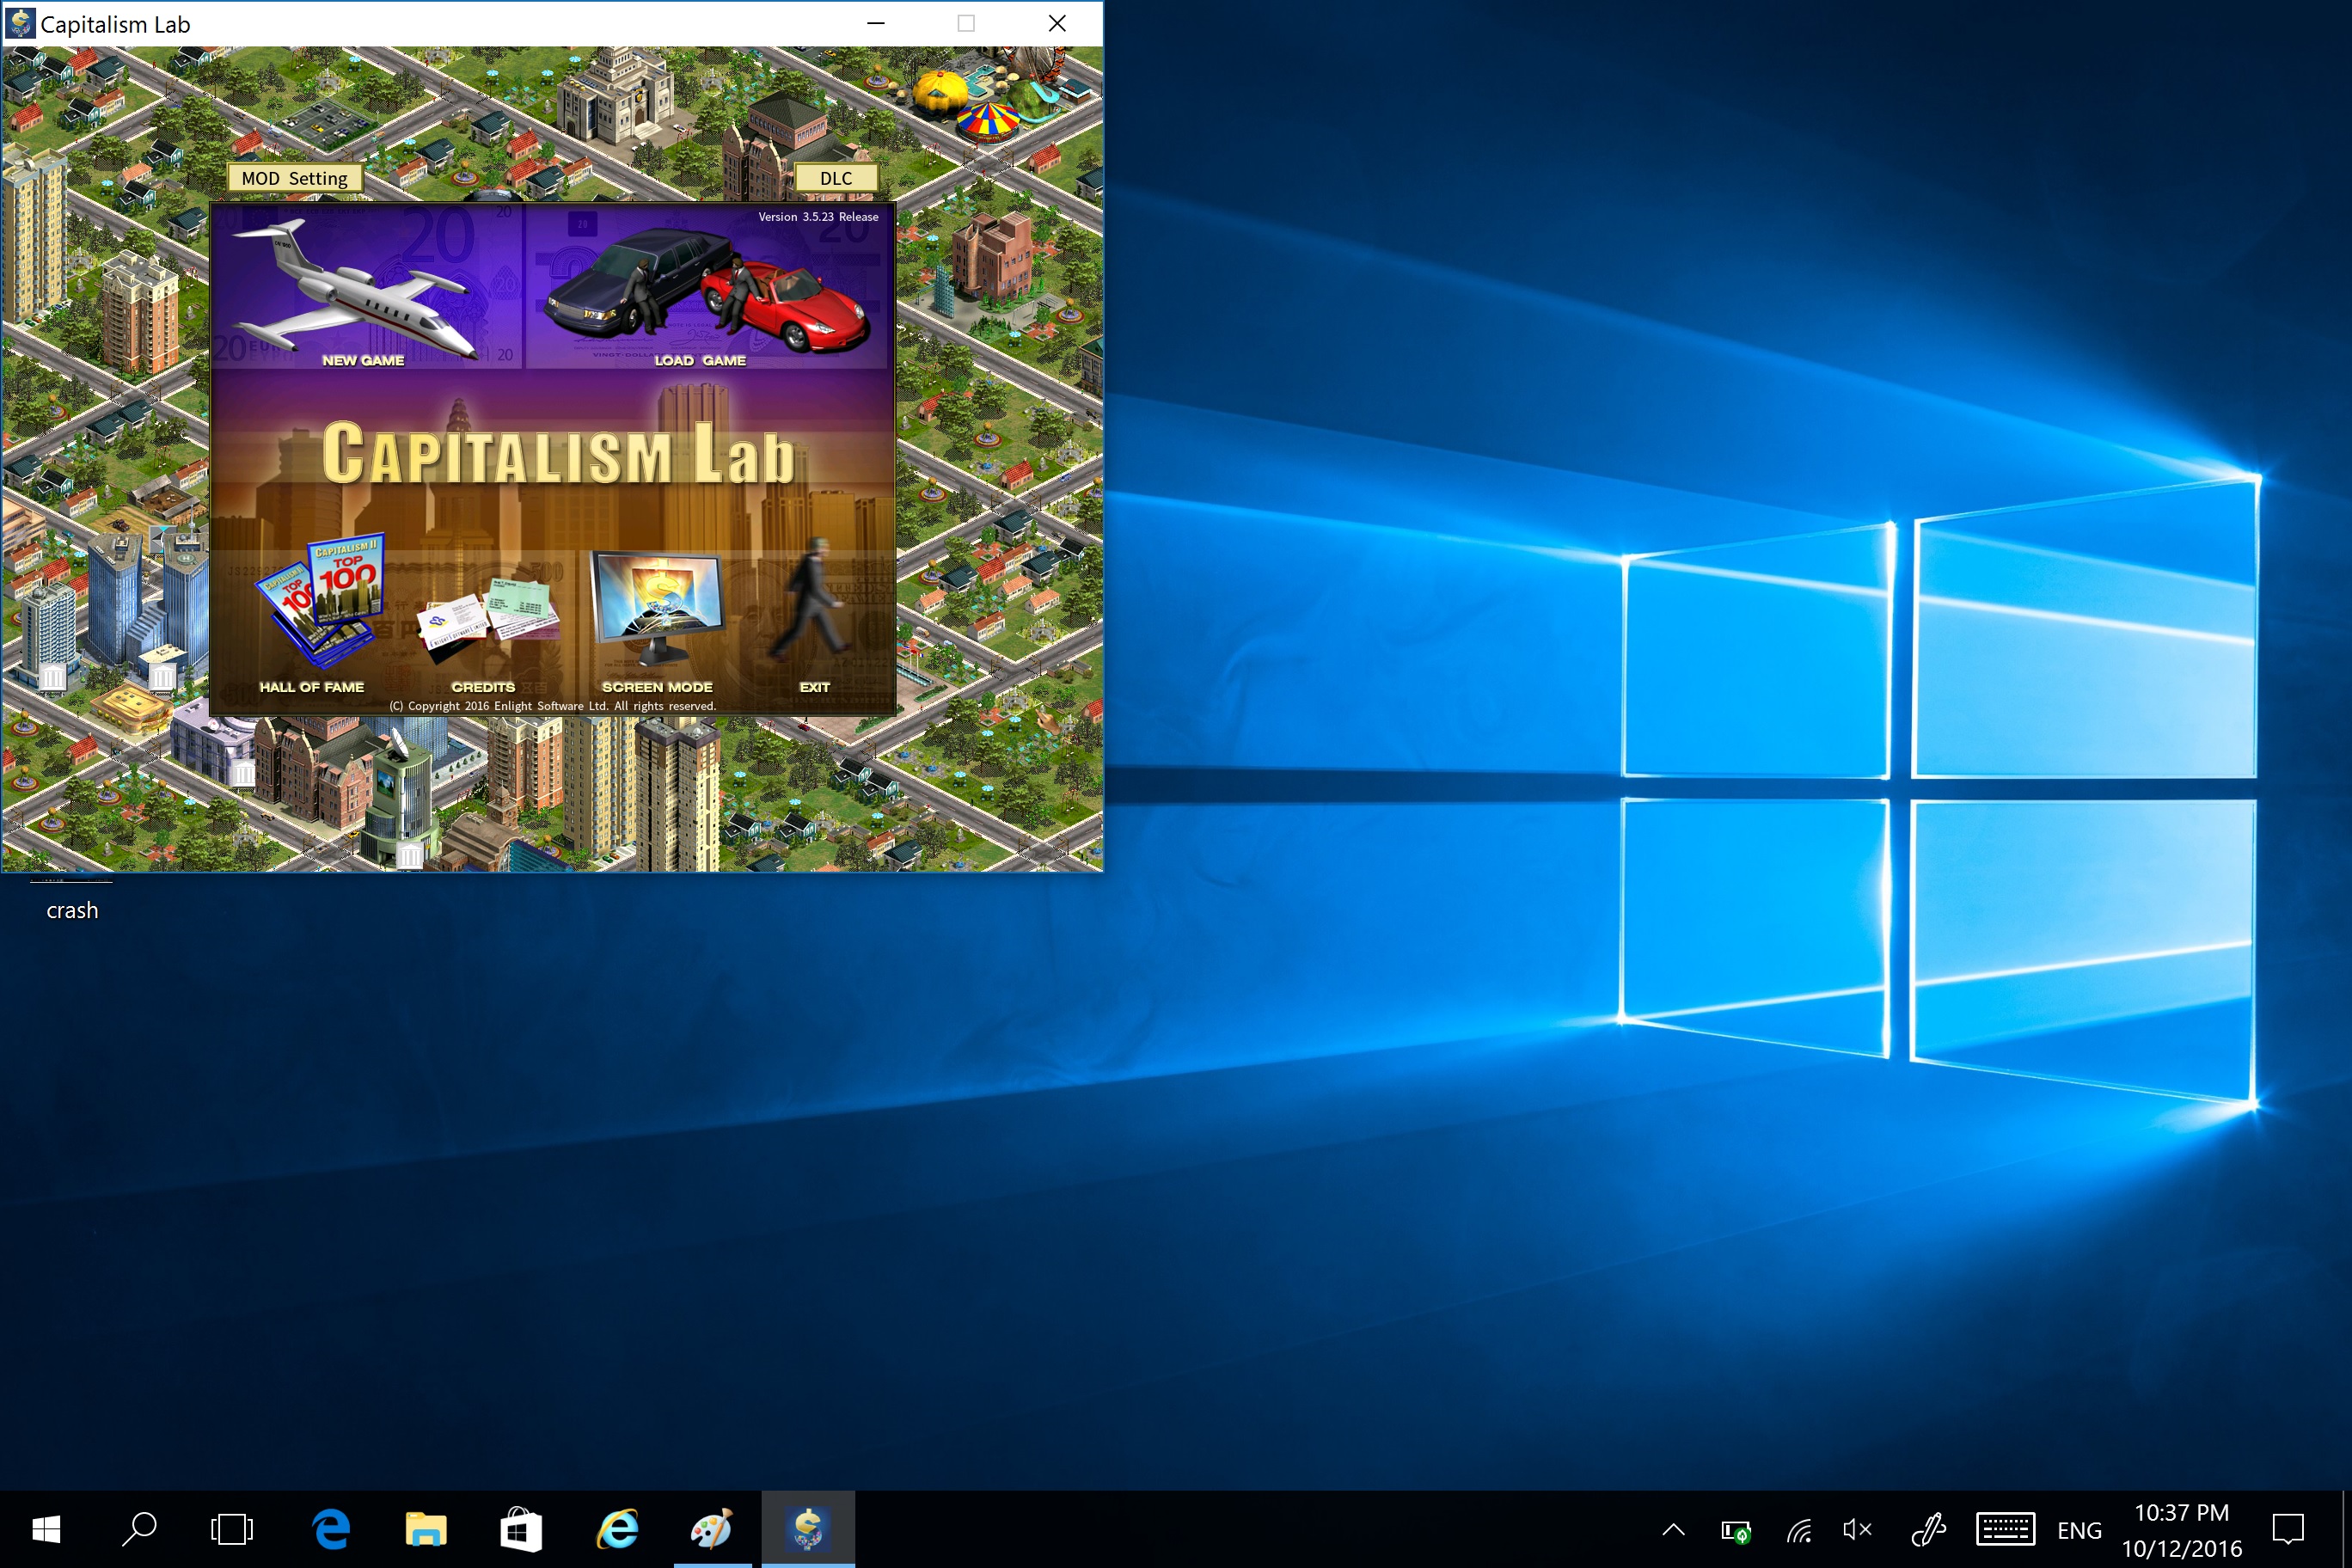Image resolution: width=2352 pixels, height=1568 pixels.
Task: Exit the game via walking man icon
Action: (812, 600)
